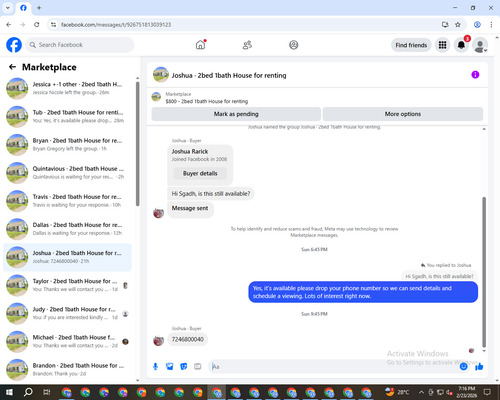Go back with the browser back arrow
The height and width of the screenshot is (400, 500).
click(x=9, y=24)
